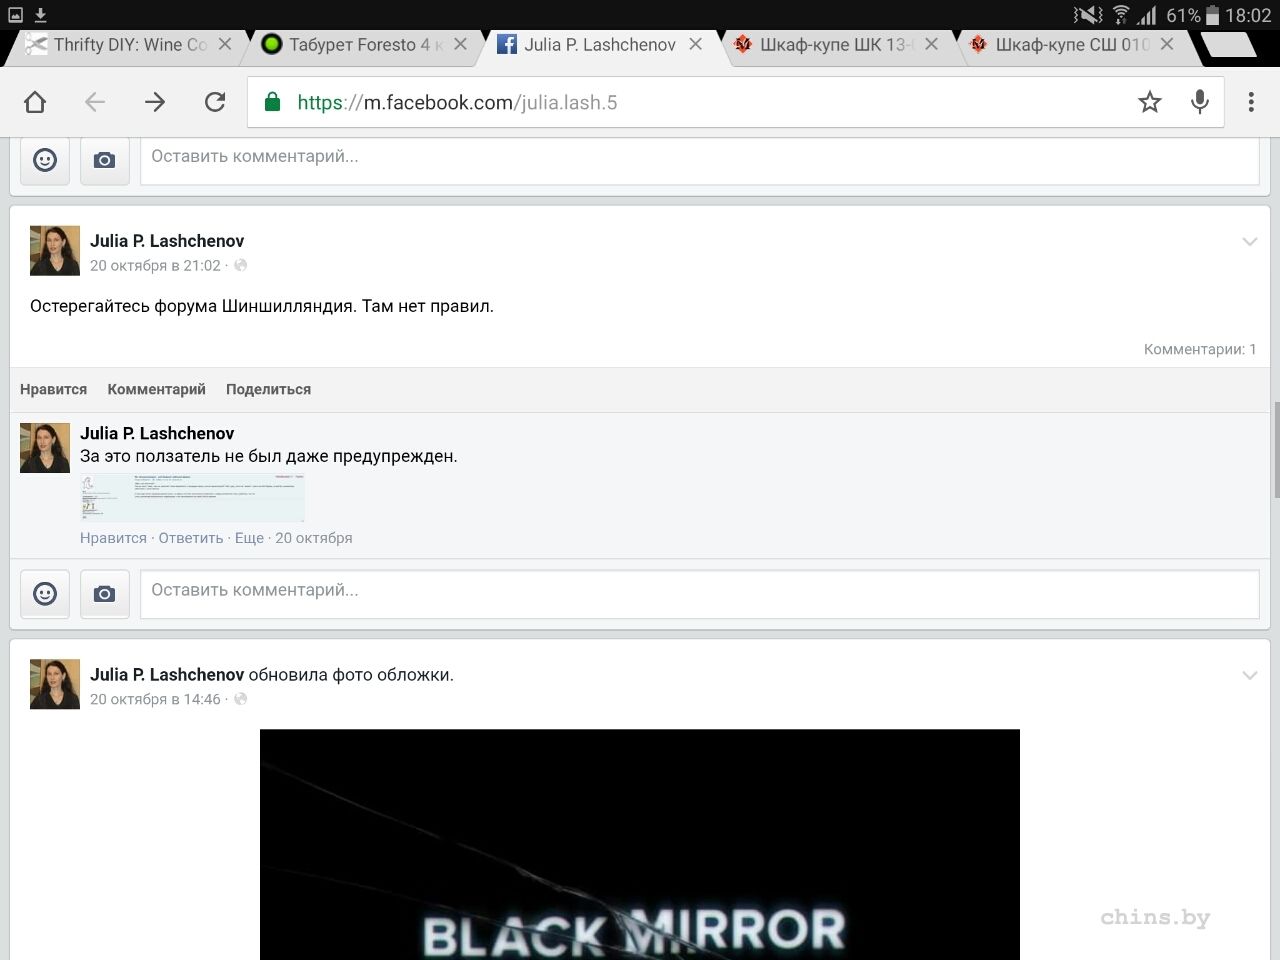Screen dimensions: 1280x960
Task: Click camera icon under Шиншилляндия post
Action: [105, 594]
